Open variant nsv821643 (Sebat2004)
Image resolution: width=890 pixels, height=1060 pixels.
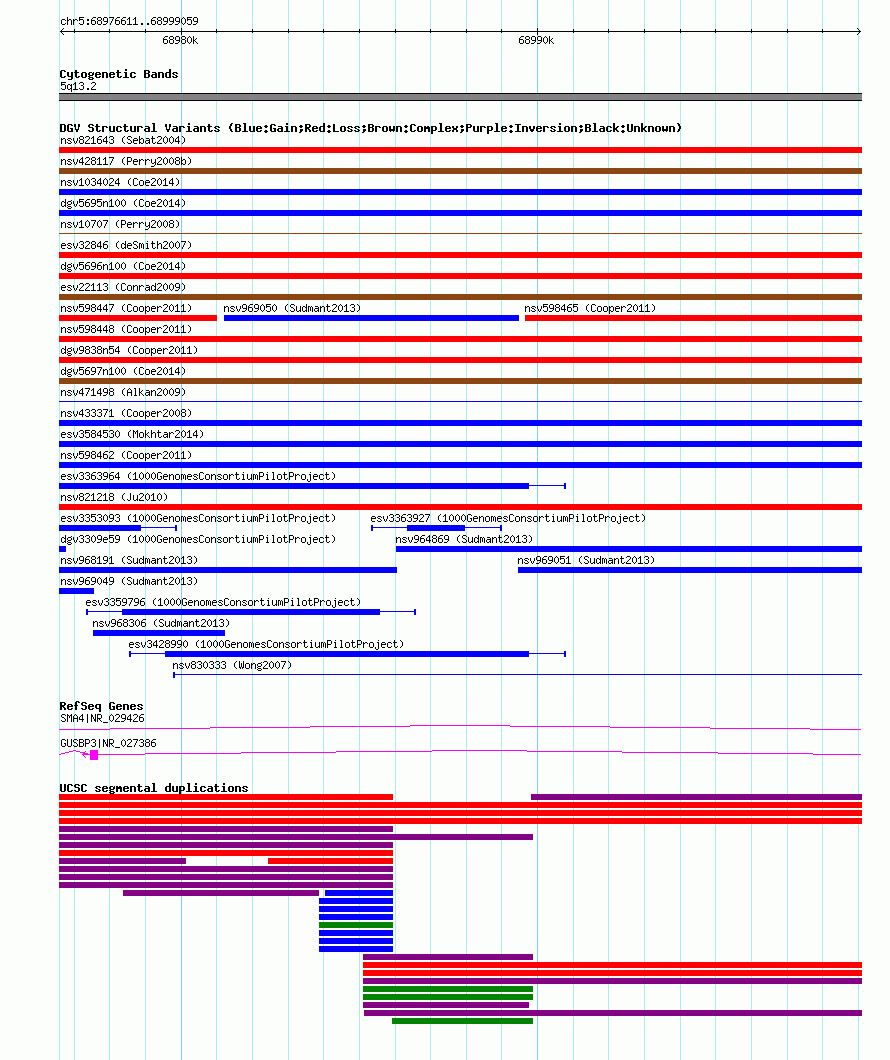tap(123, 141)
